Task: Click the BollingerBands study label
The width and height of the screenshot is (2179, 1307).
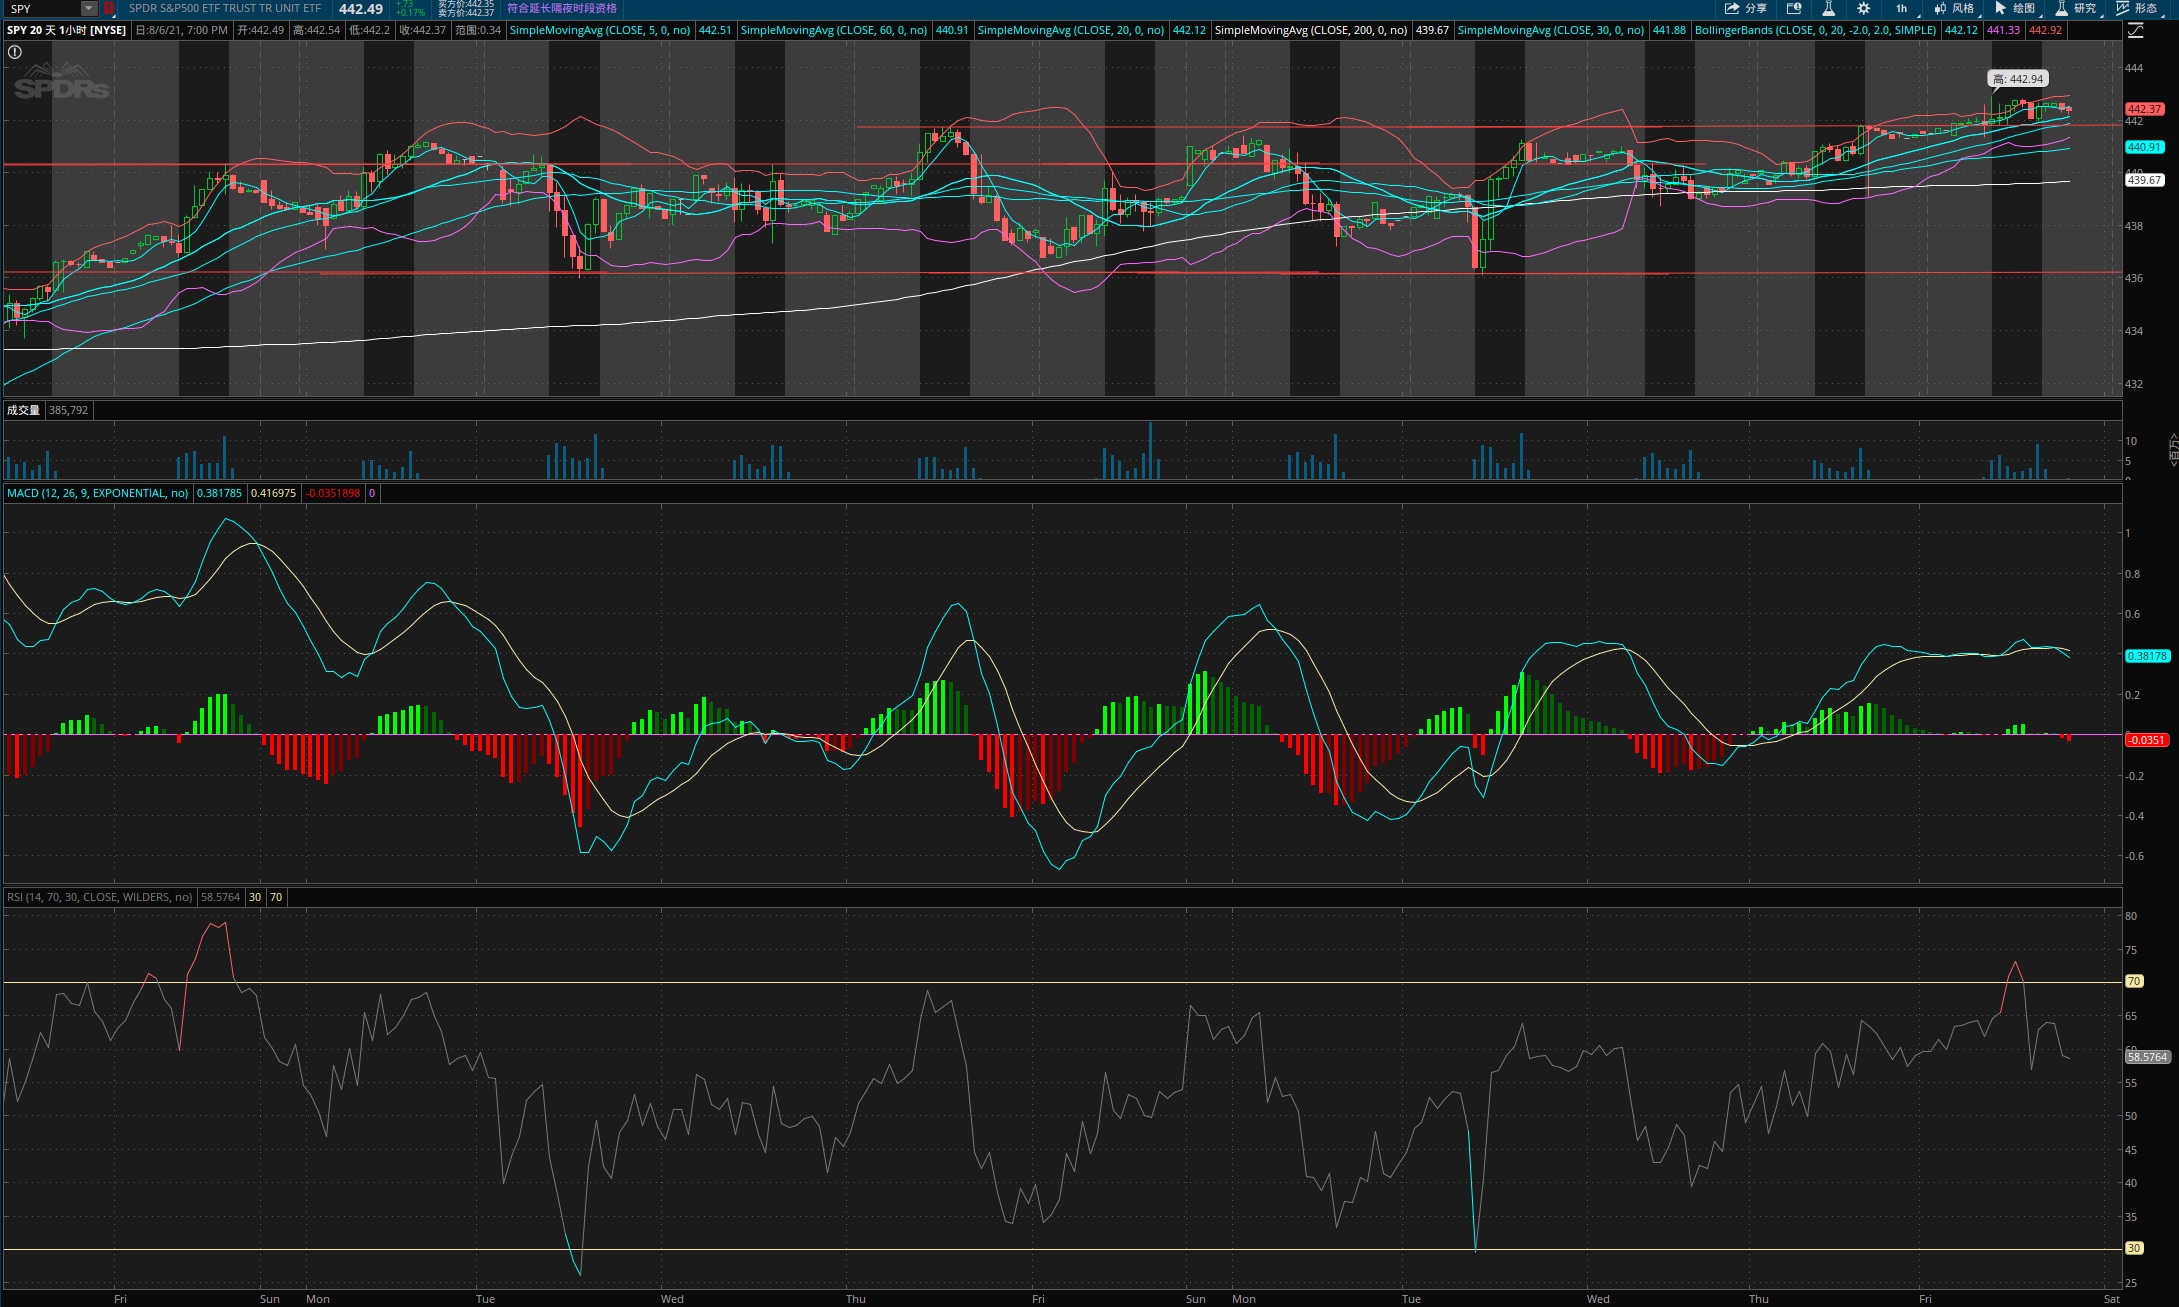Action: point(1815,30)
